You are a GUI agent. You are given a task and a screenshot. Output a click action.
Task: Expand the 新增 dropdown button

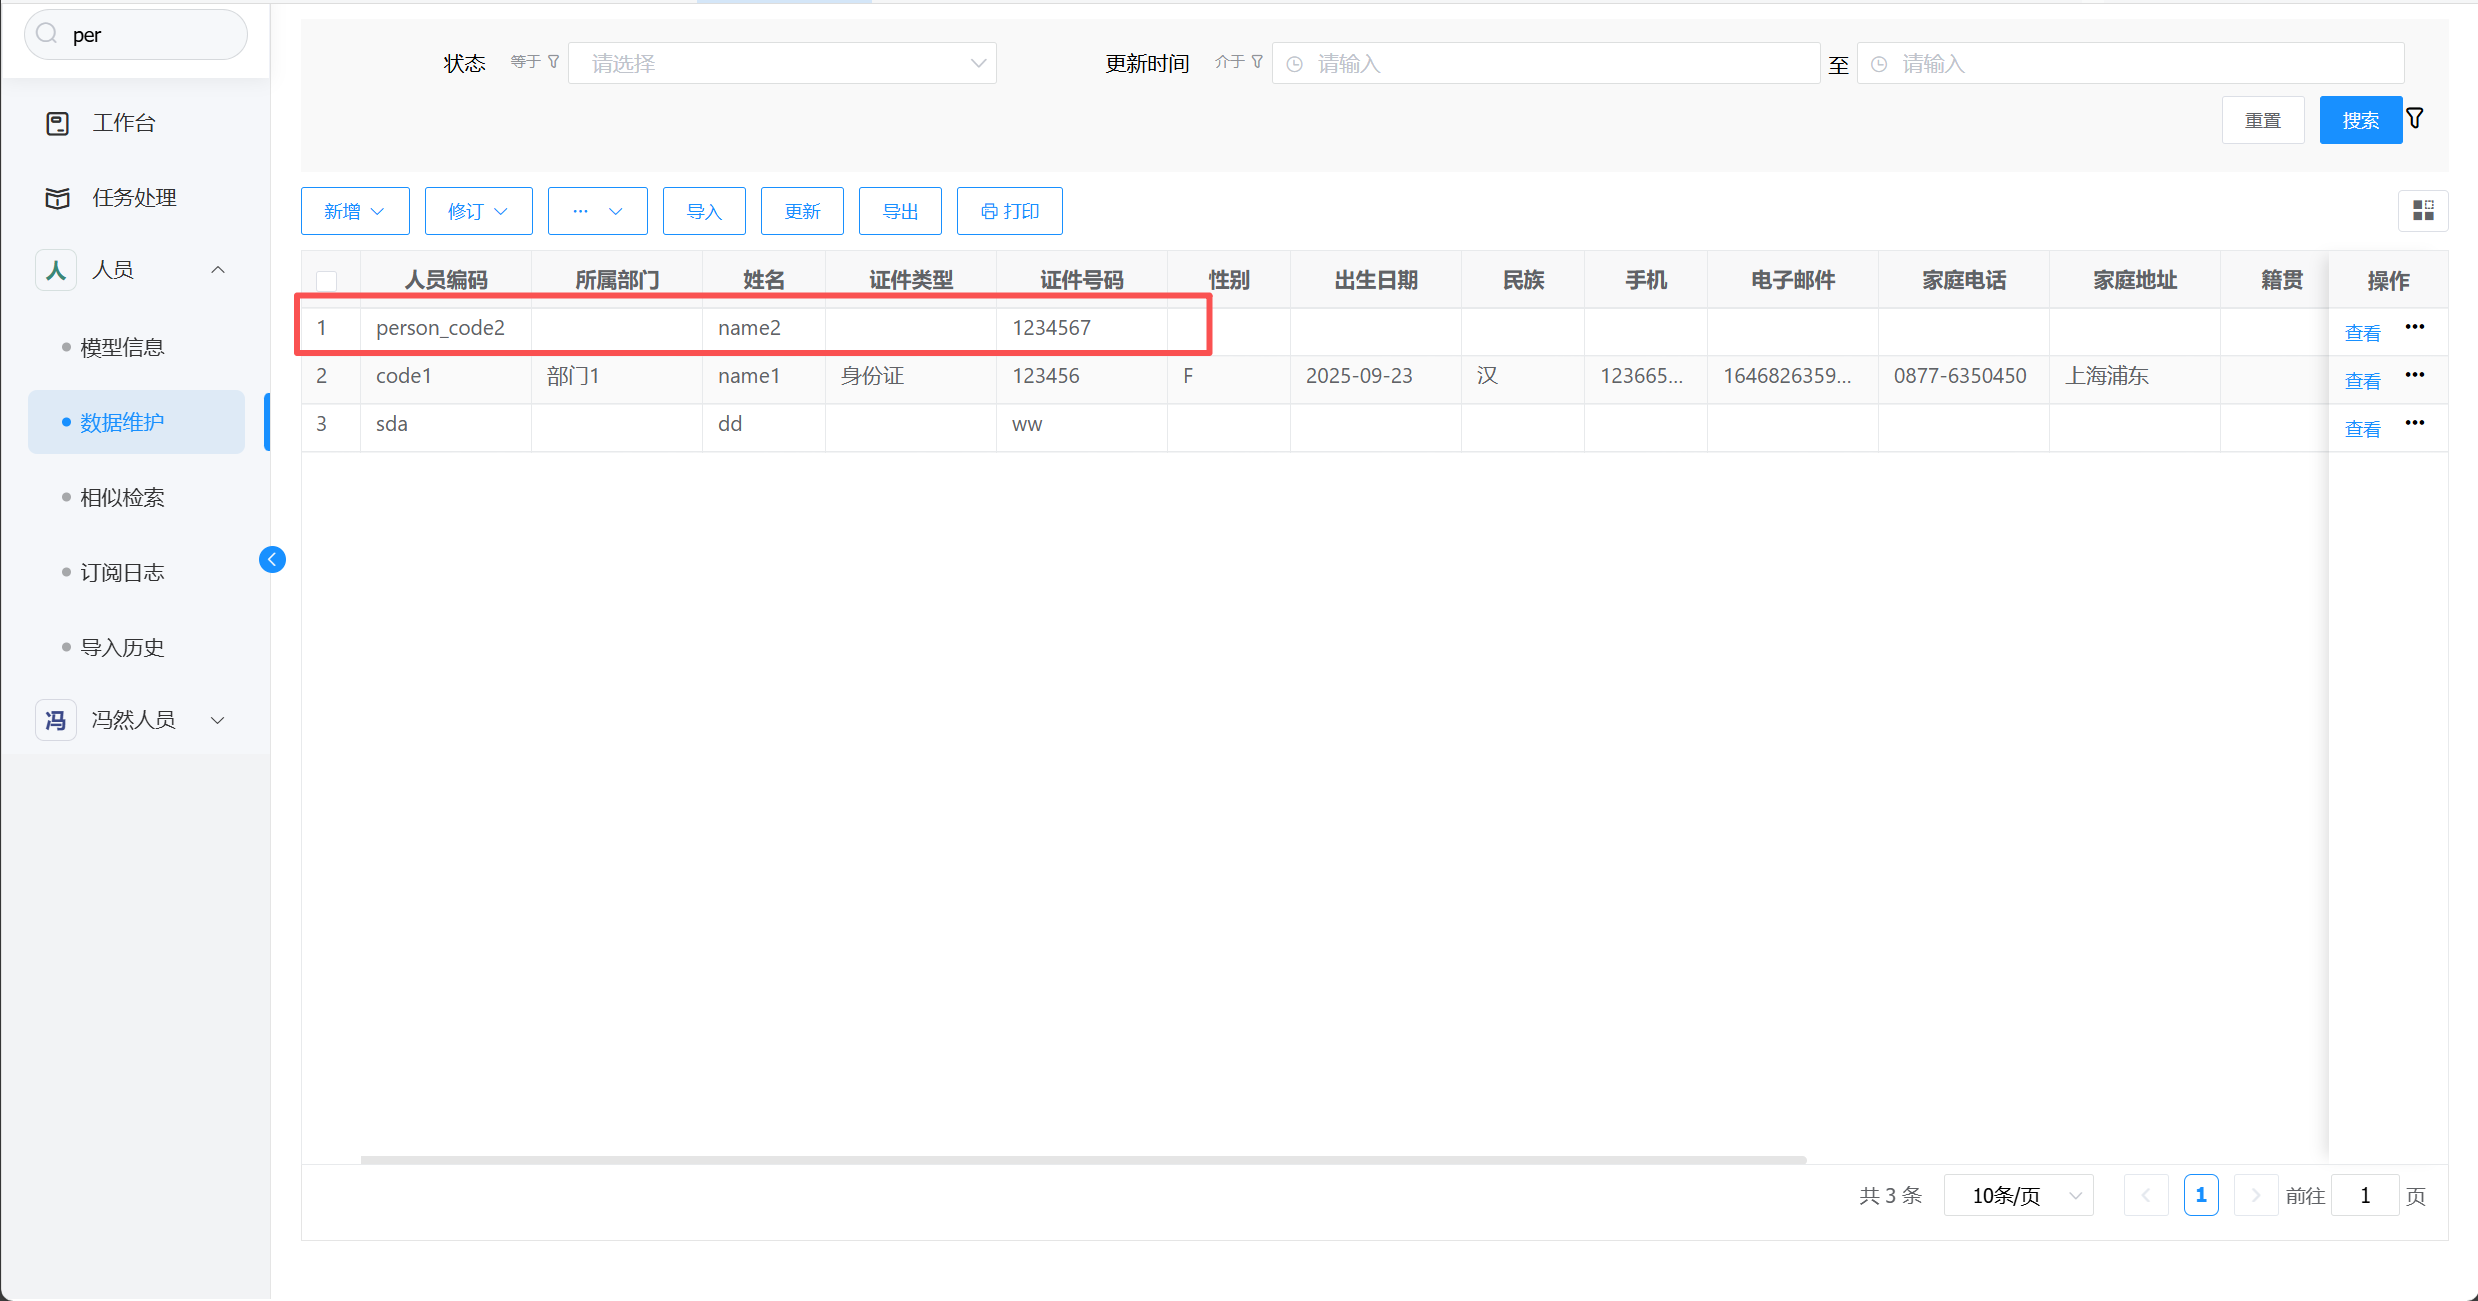coord(355,211)
